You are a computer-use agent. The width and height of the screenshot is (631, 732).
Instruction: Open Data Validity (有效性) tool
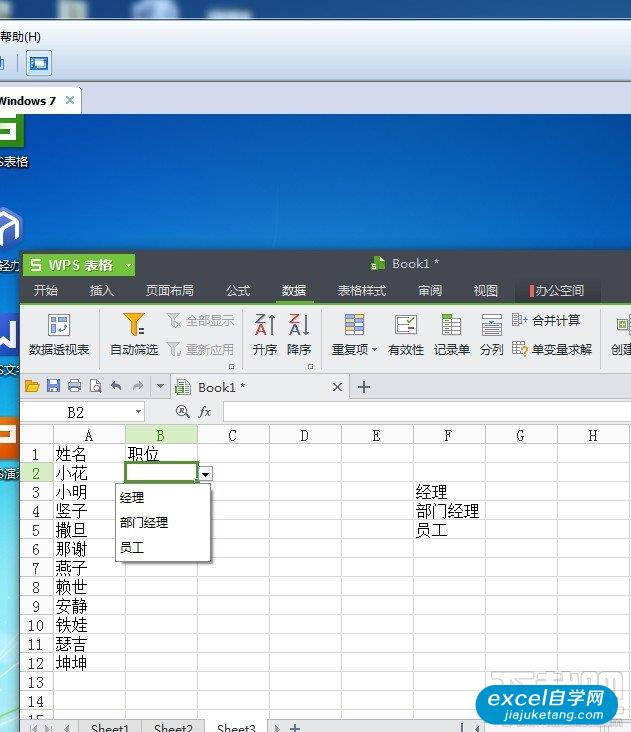pos(406,335)
